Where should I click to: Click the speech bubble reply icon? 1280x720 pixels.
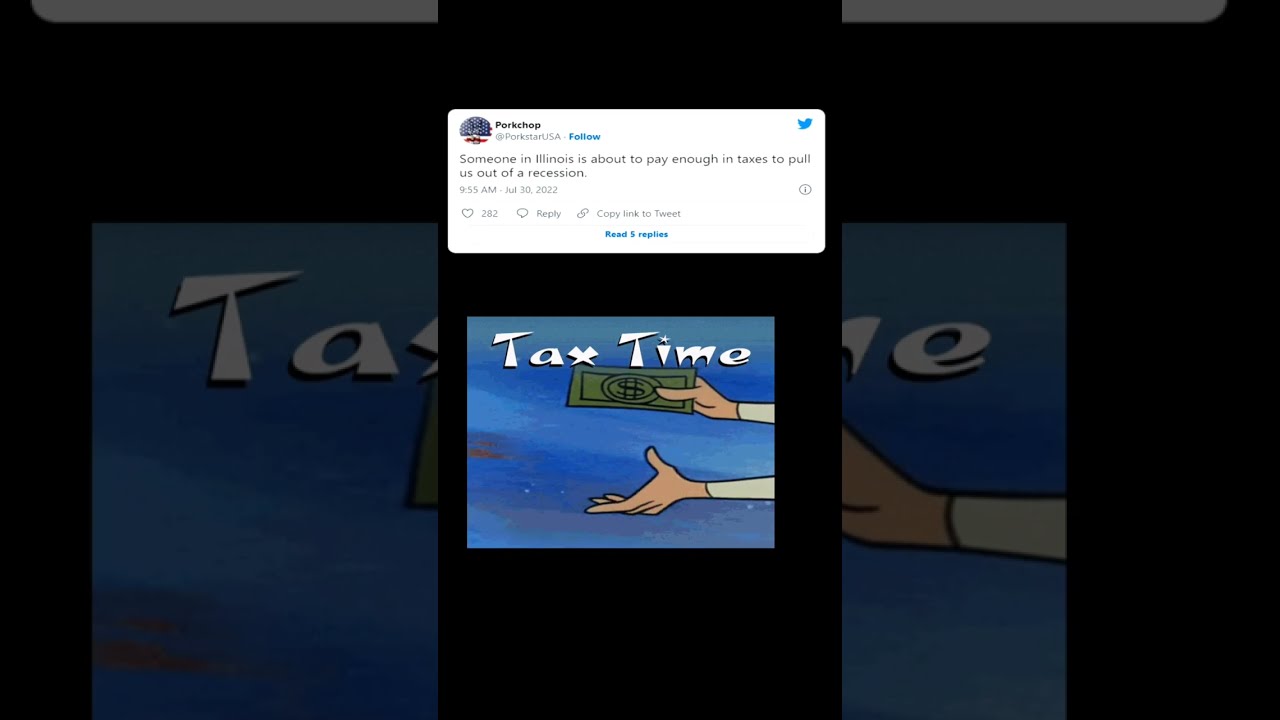point(522,213)
